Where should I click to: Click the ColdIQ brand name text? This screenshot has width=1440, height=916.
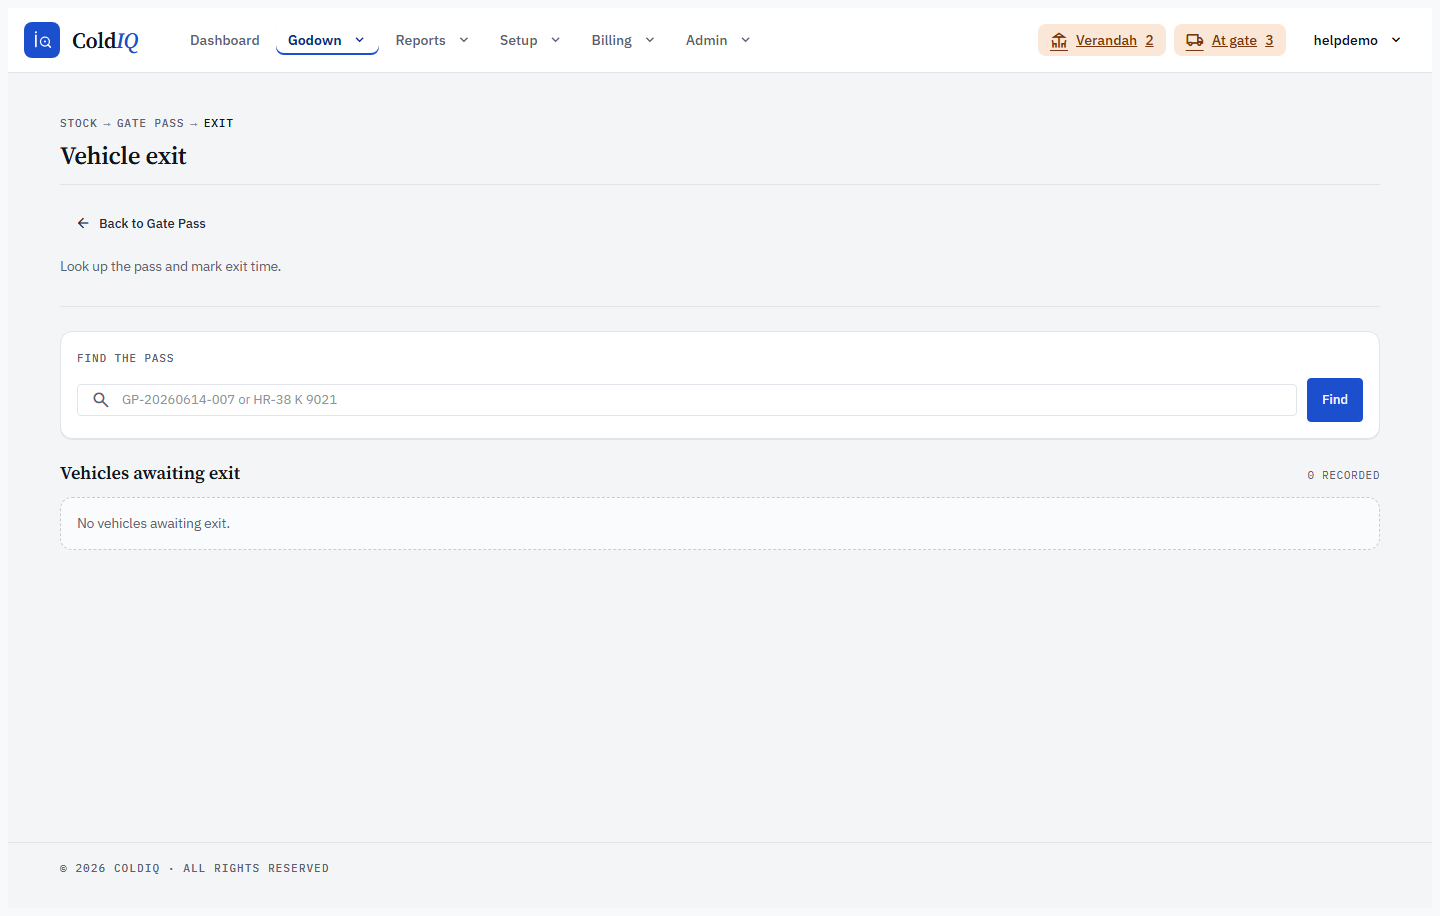pos(105,41)
